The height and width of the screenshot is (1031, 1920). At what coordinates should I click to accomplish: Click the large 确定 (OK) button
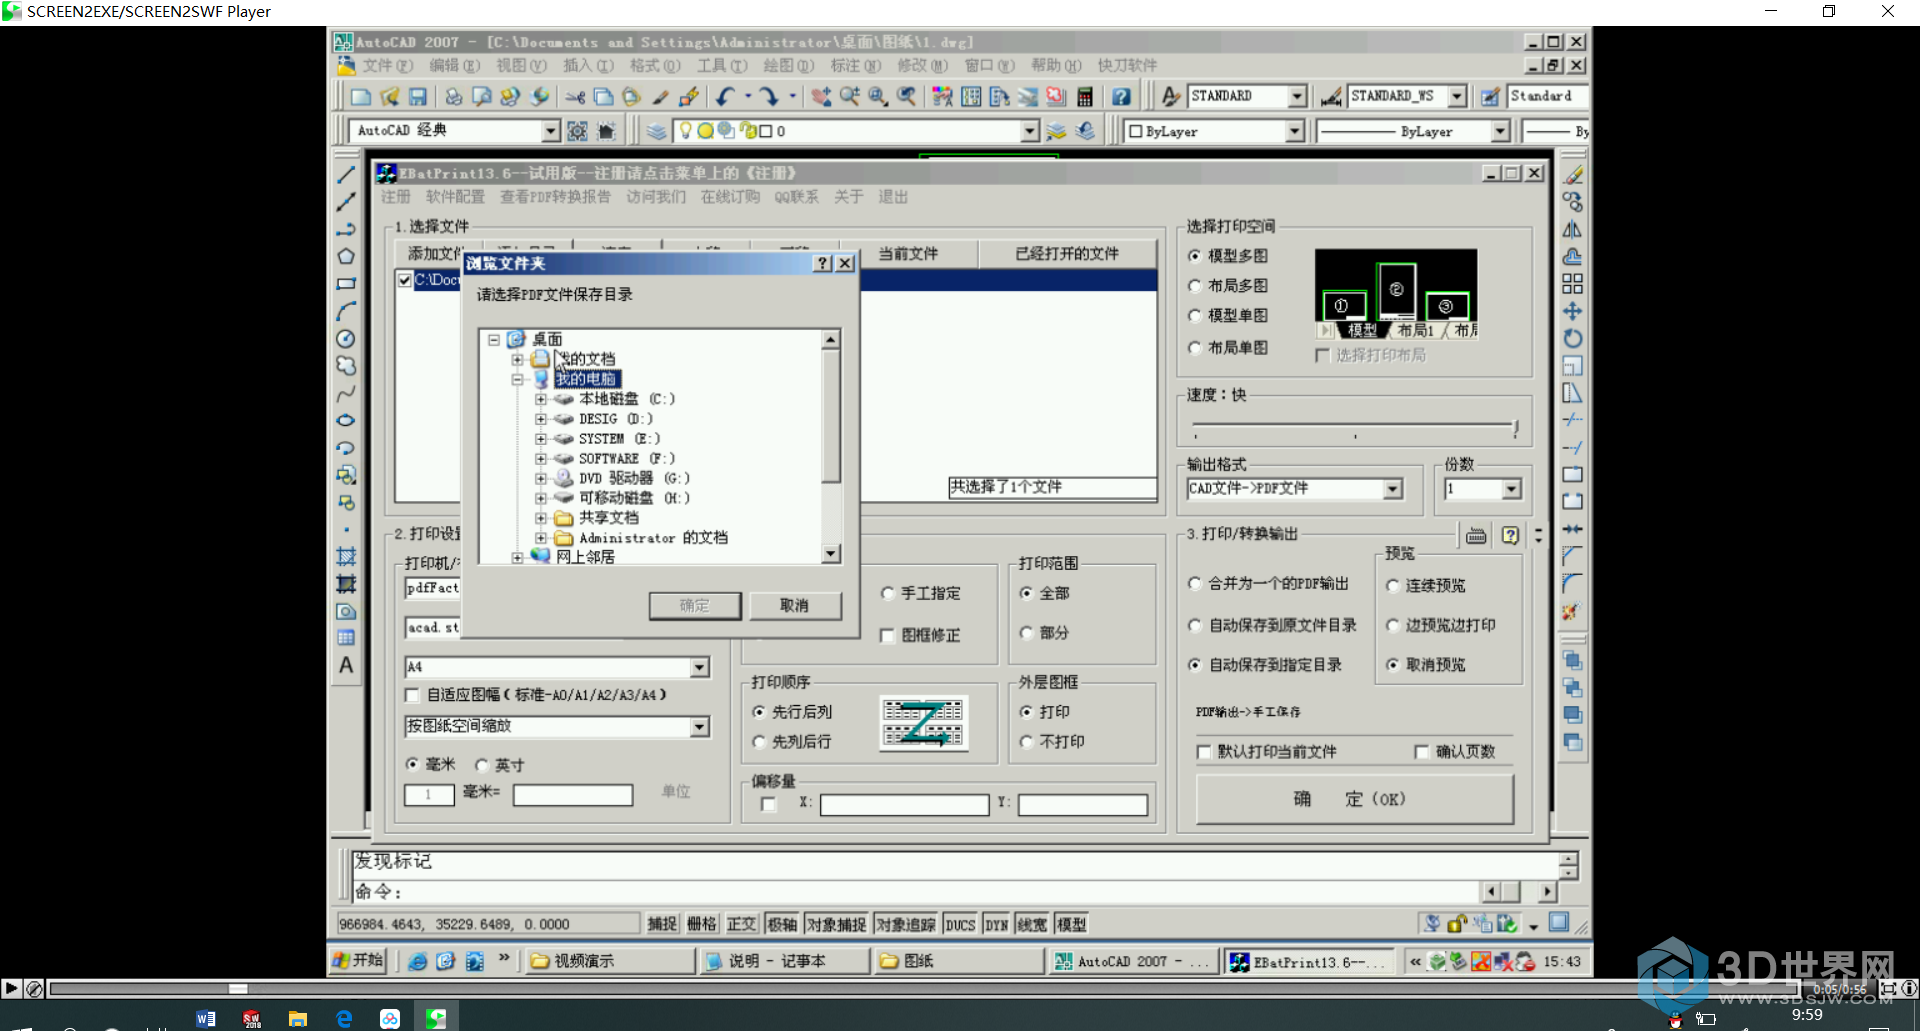(x=1354, y=799)
